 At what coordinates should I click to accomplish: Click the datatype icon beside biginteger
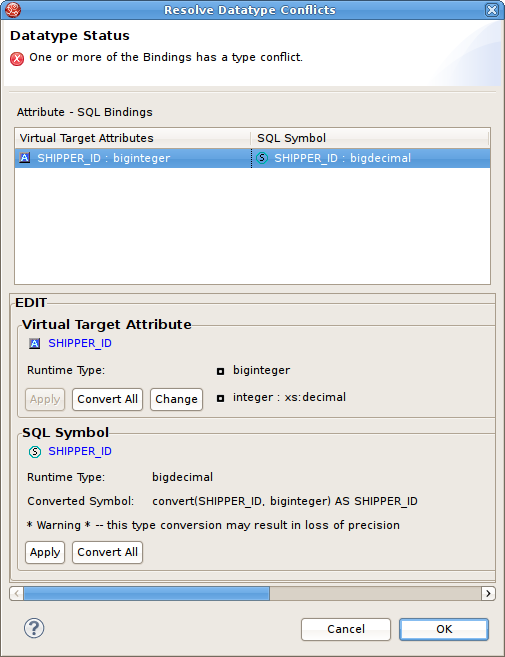click(220, 371)
